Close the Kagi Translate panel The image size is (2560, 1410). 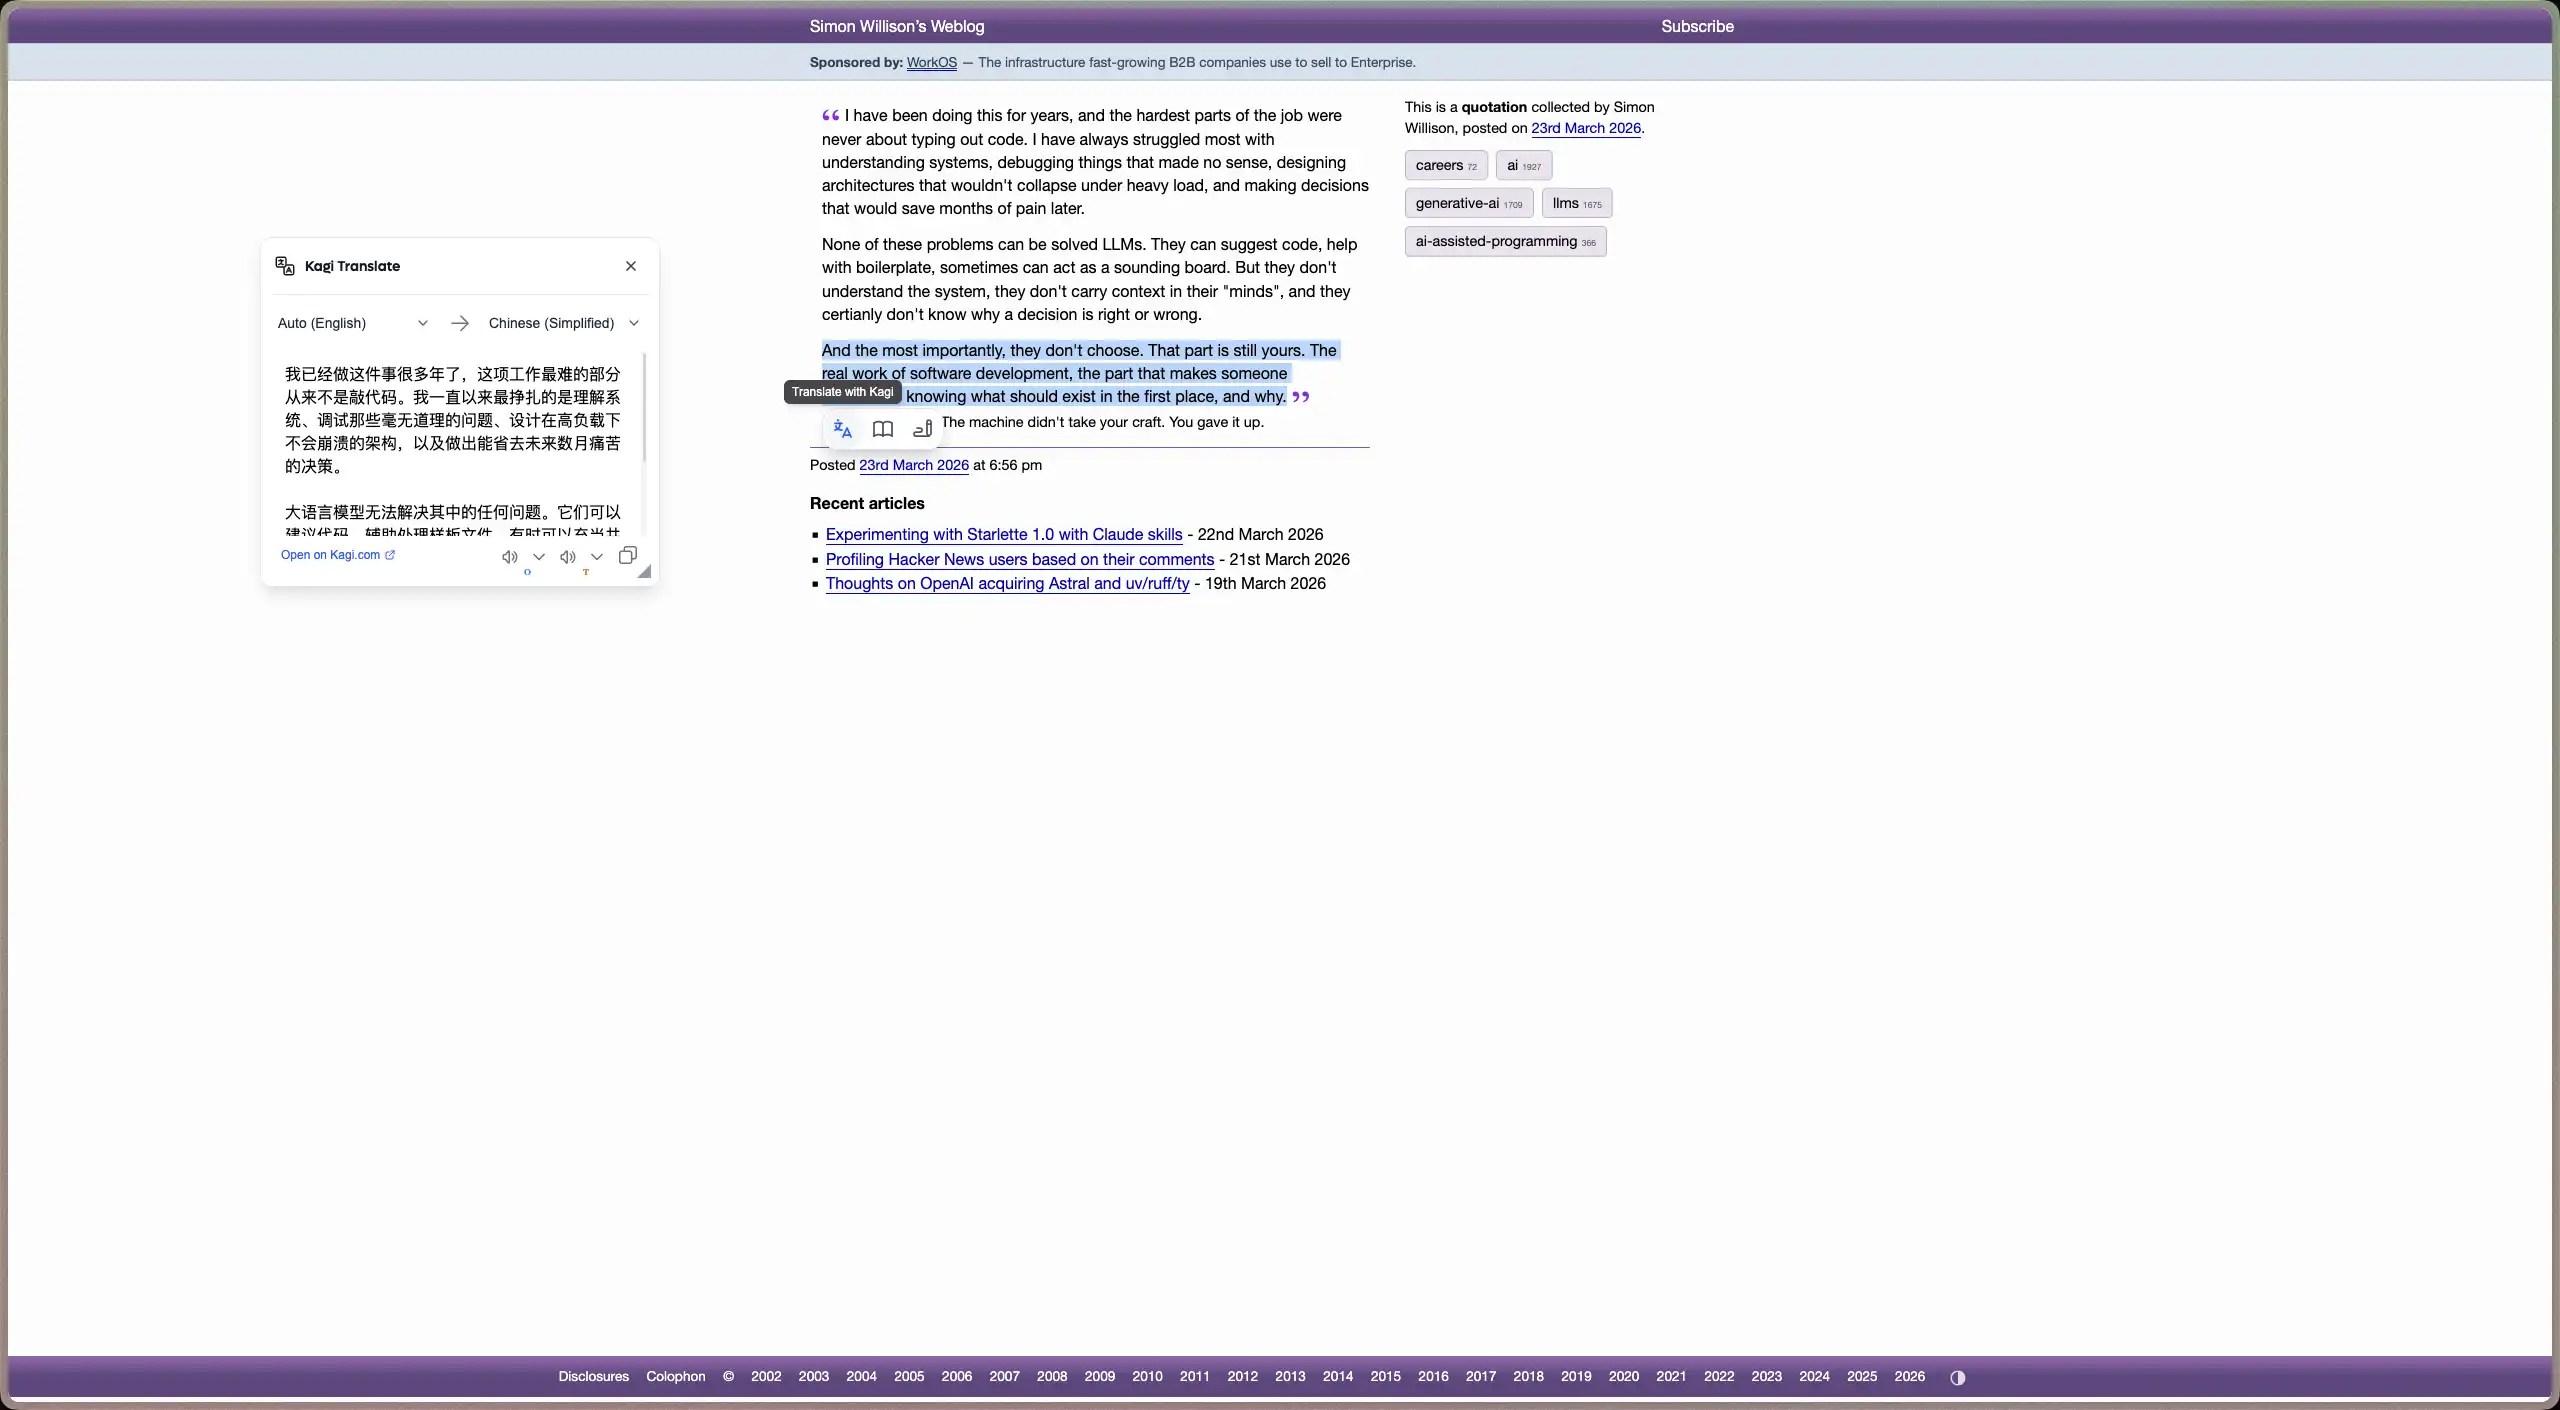point(631,266)
